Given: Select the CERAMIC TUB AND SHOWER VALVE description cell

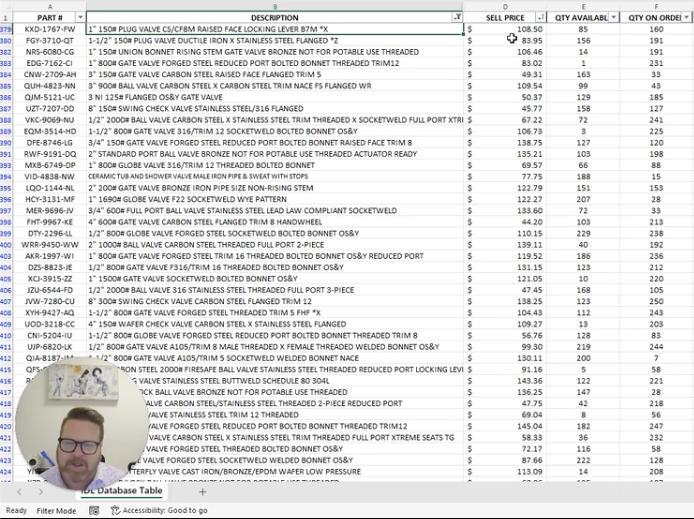Looking at the screenshot, I should [275, 177].
